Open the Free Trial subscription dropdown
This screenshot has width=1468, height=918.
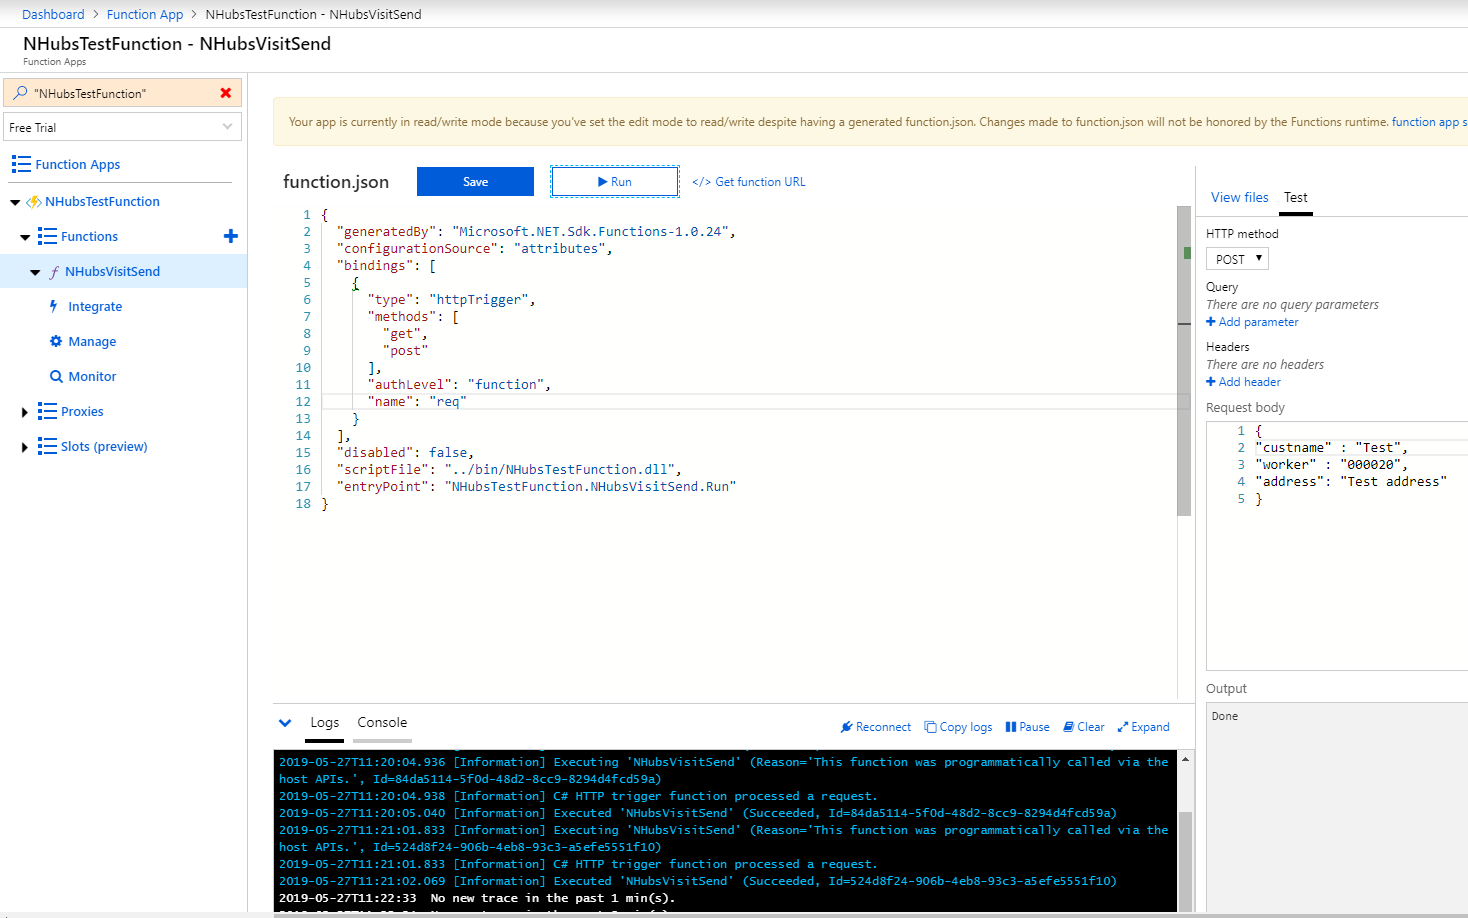tap(123, 127)
